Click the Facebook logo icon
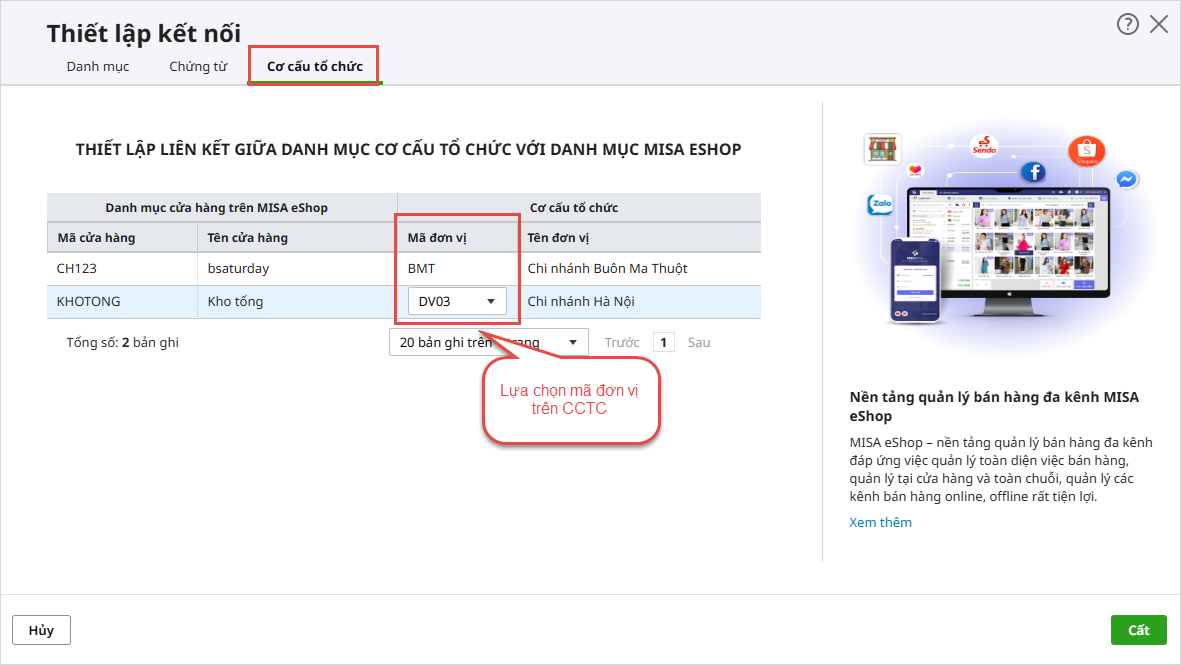This screenshot has width=1181, height=665. (x=1035, y=170)
